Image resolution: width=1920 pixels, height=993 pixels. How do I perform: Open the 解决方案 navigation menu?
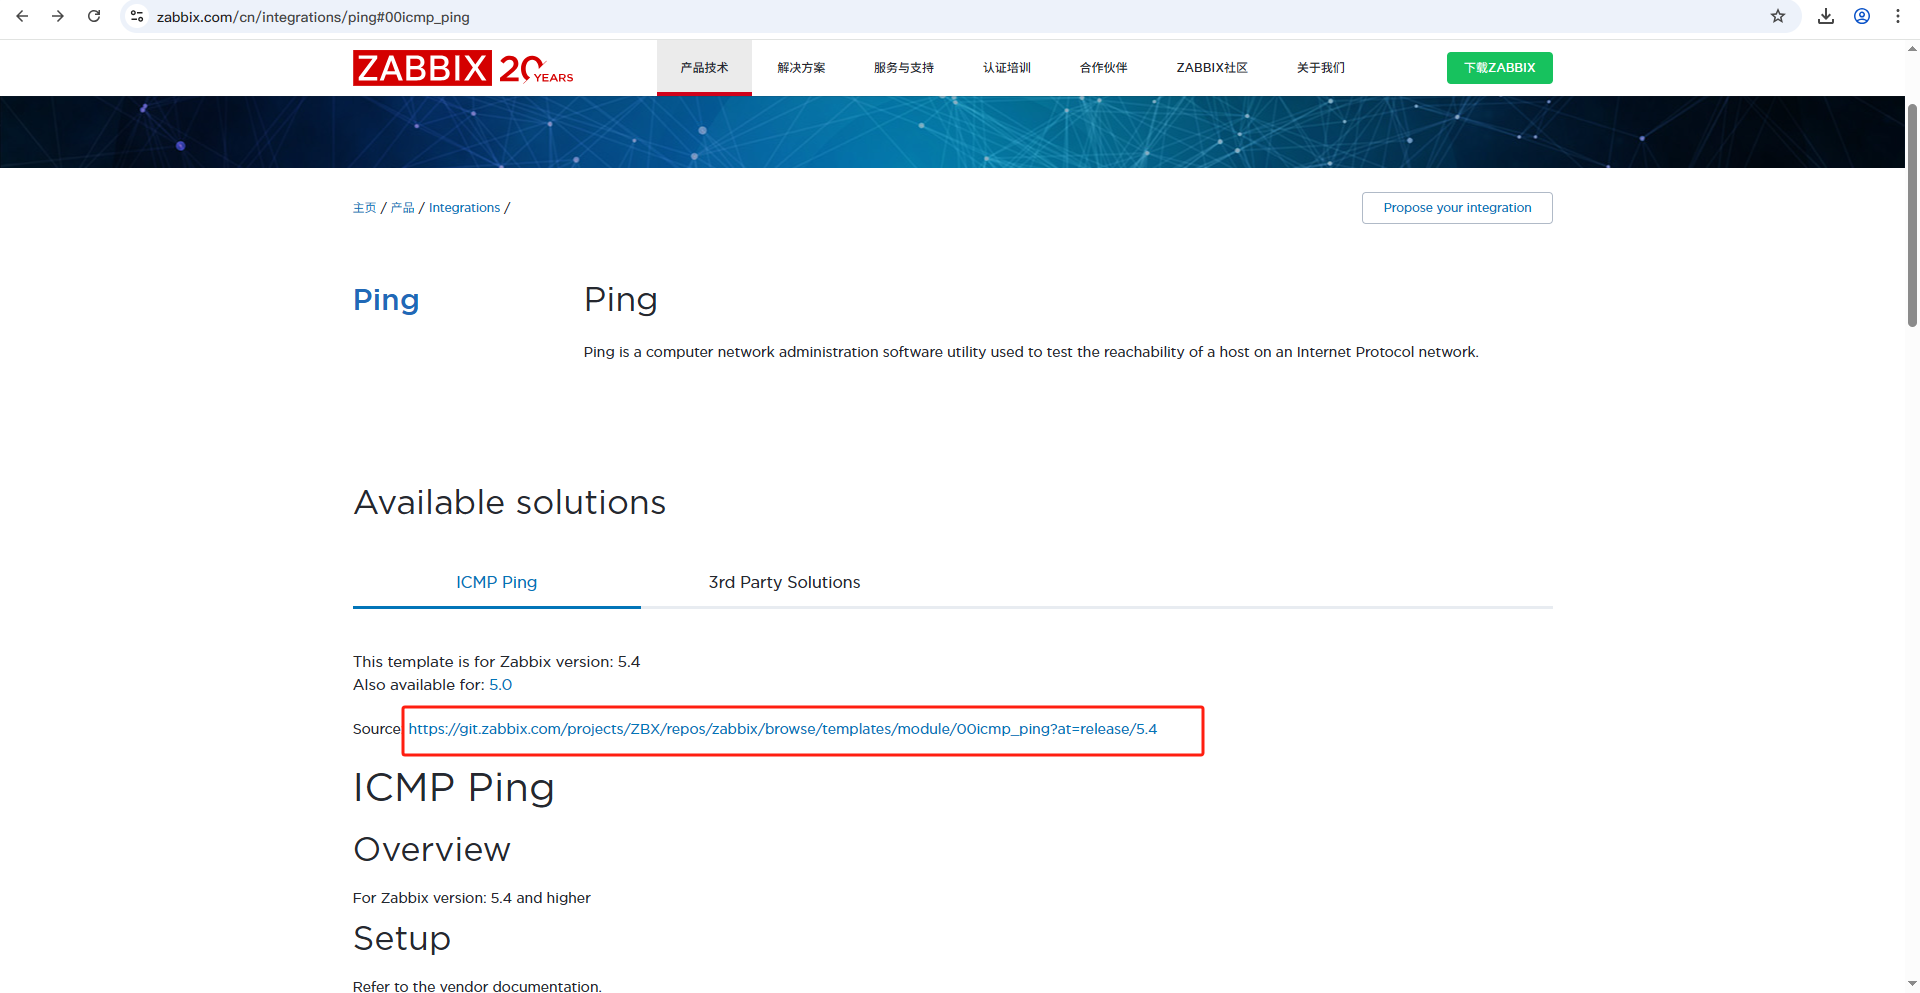click(x=801, y=68)
